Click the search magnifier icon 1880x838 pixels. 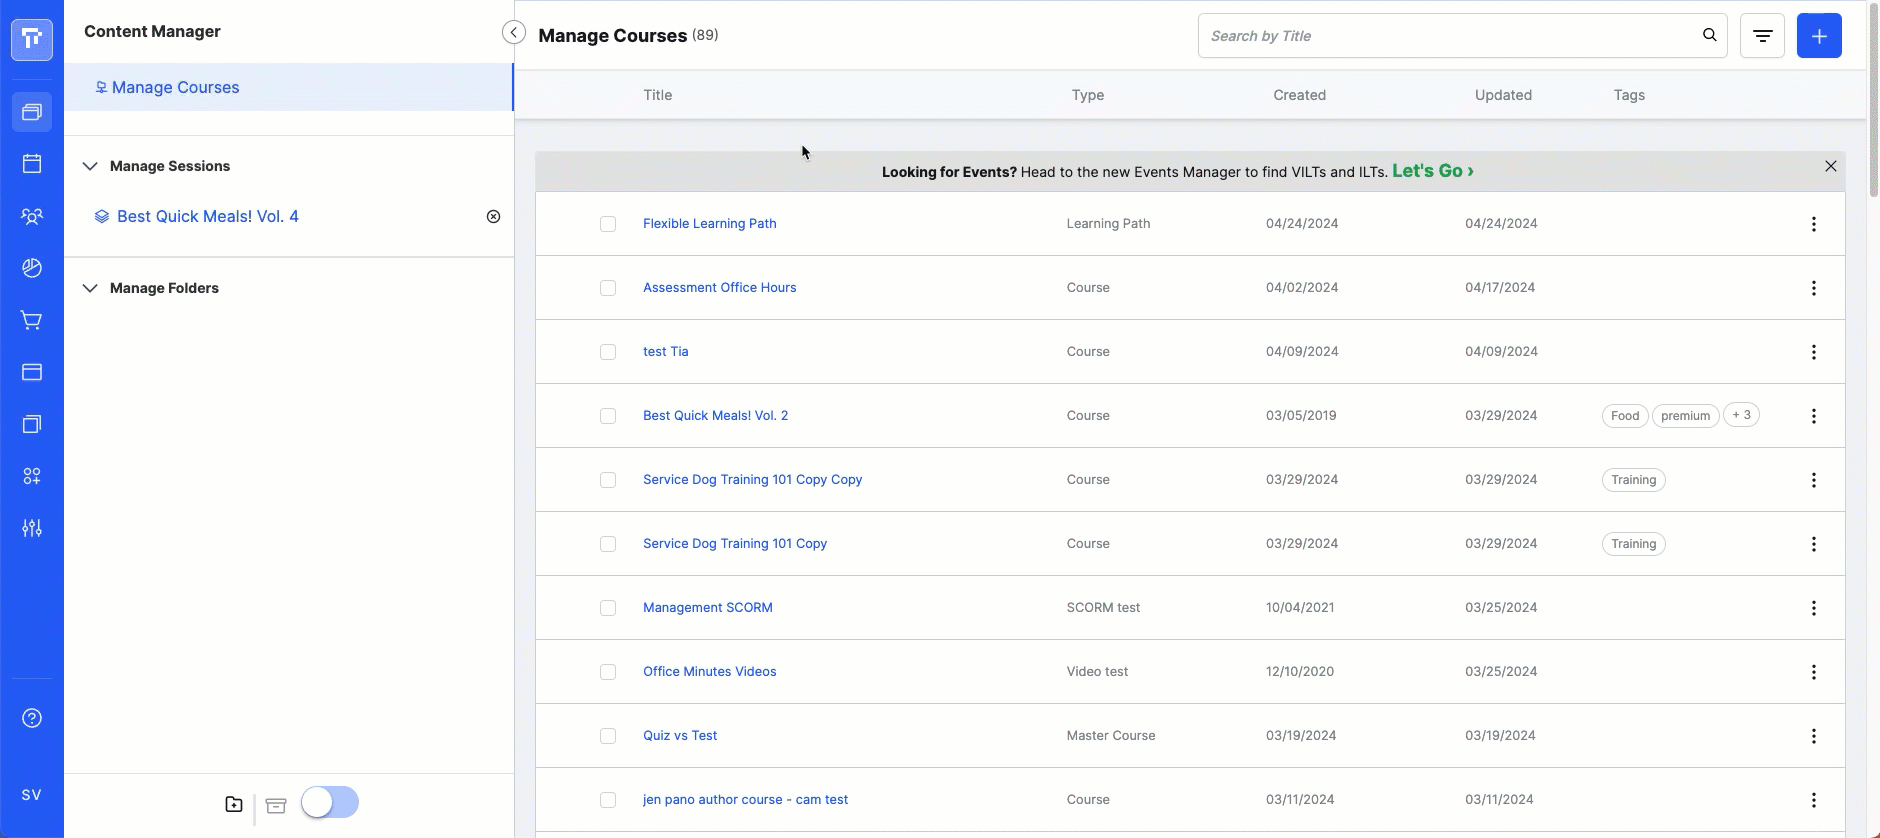tap(1709, 35)
